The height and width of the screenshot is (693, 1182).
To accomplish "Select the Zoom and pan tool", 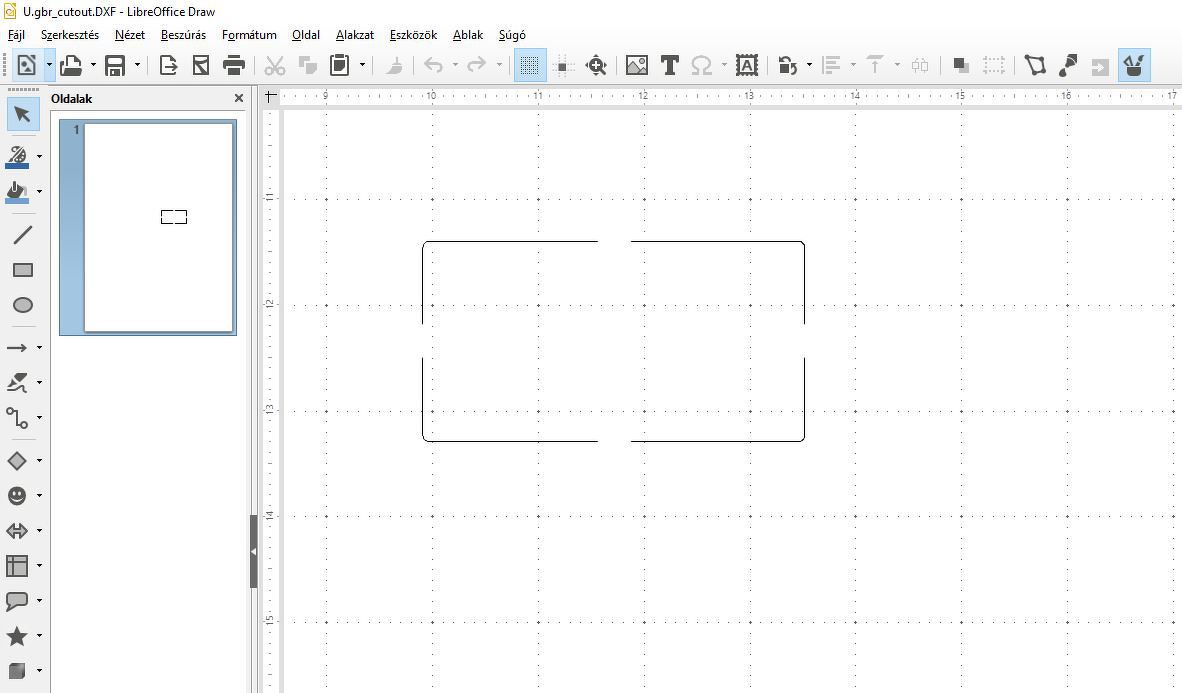I will [x=596, y=66].
